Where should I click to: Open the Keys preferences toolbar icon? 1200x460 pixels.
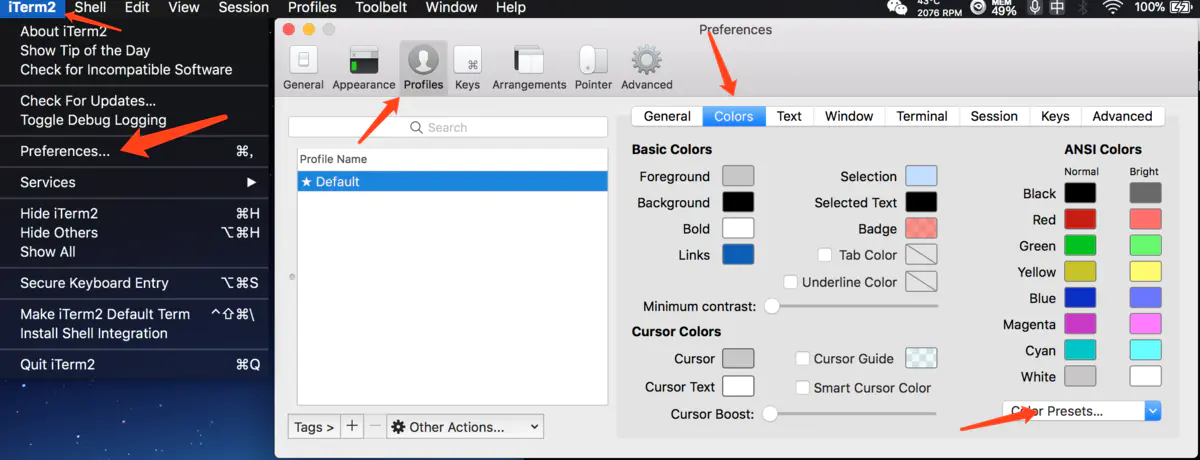point(467,67)
